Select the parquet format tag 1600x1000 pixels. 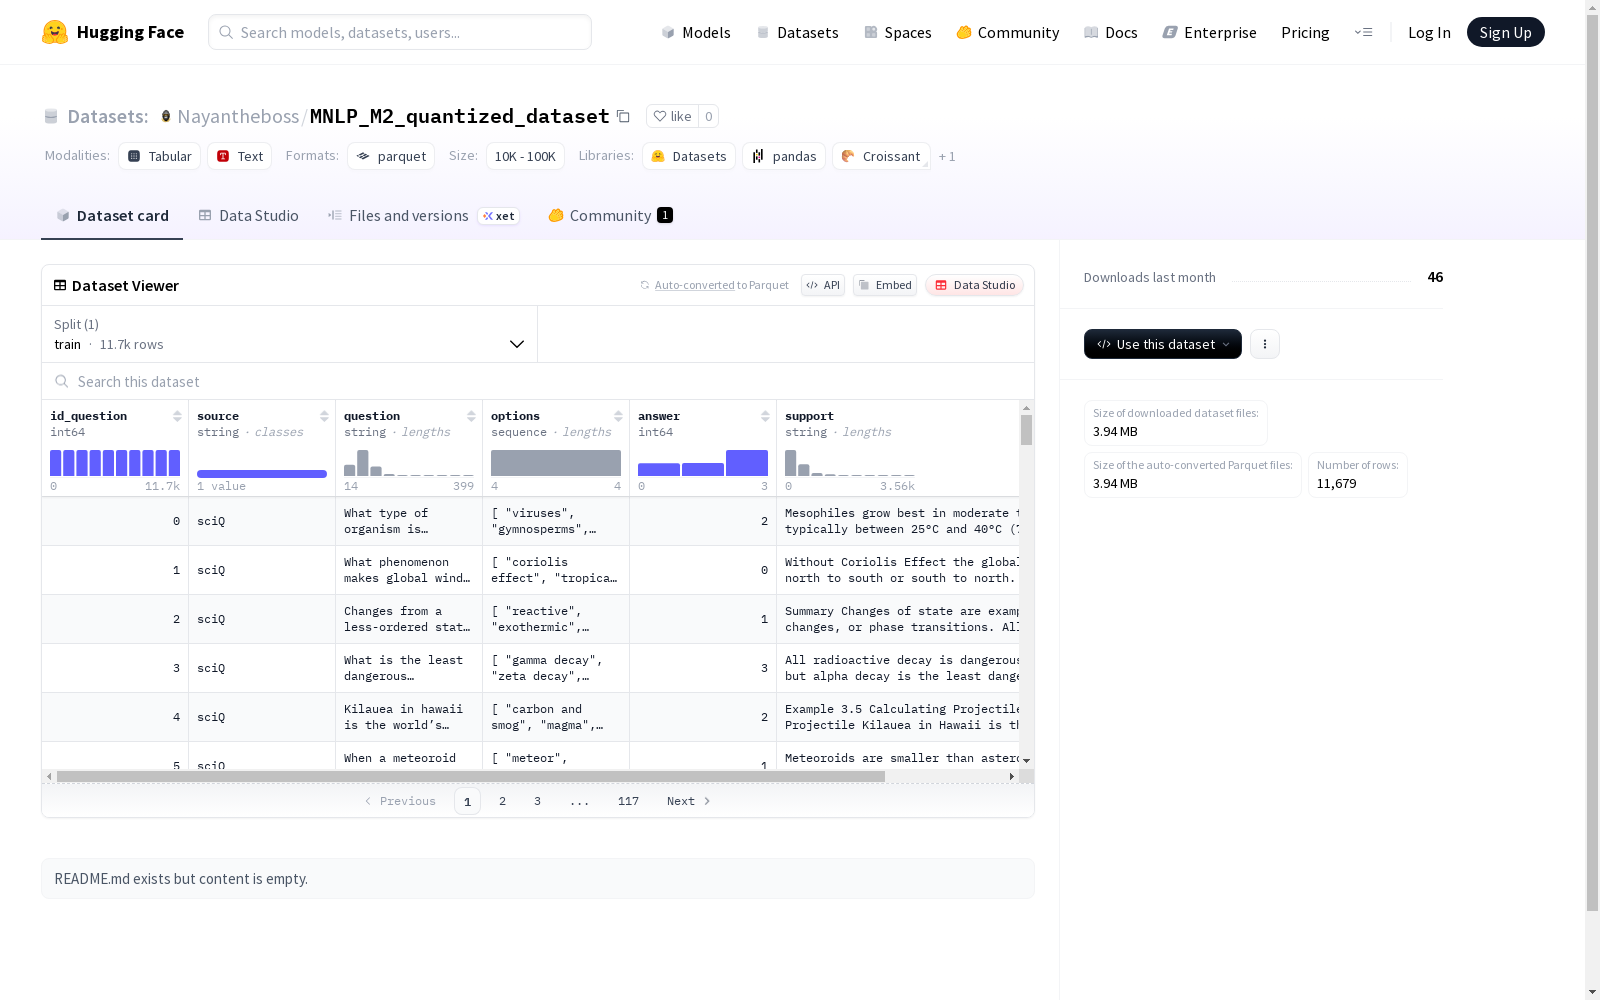pyautogui.click(x=391, y=156)
